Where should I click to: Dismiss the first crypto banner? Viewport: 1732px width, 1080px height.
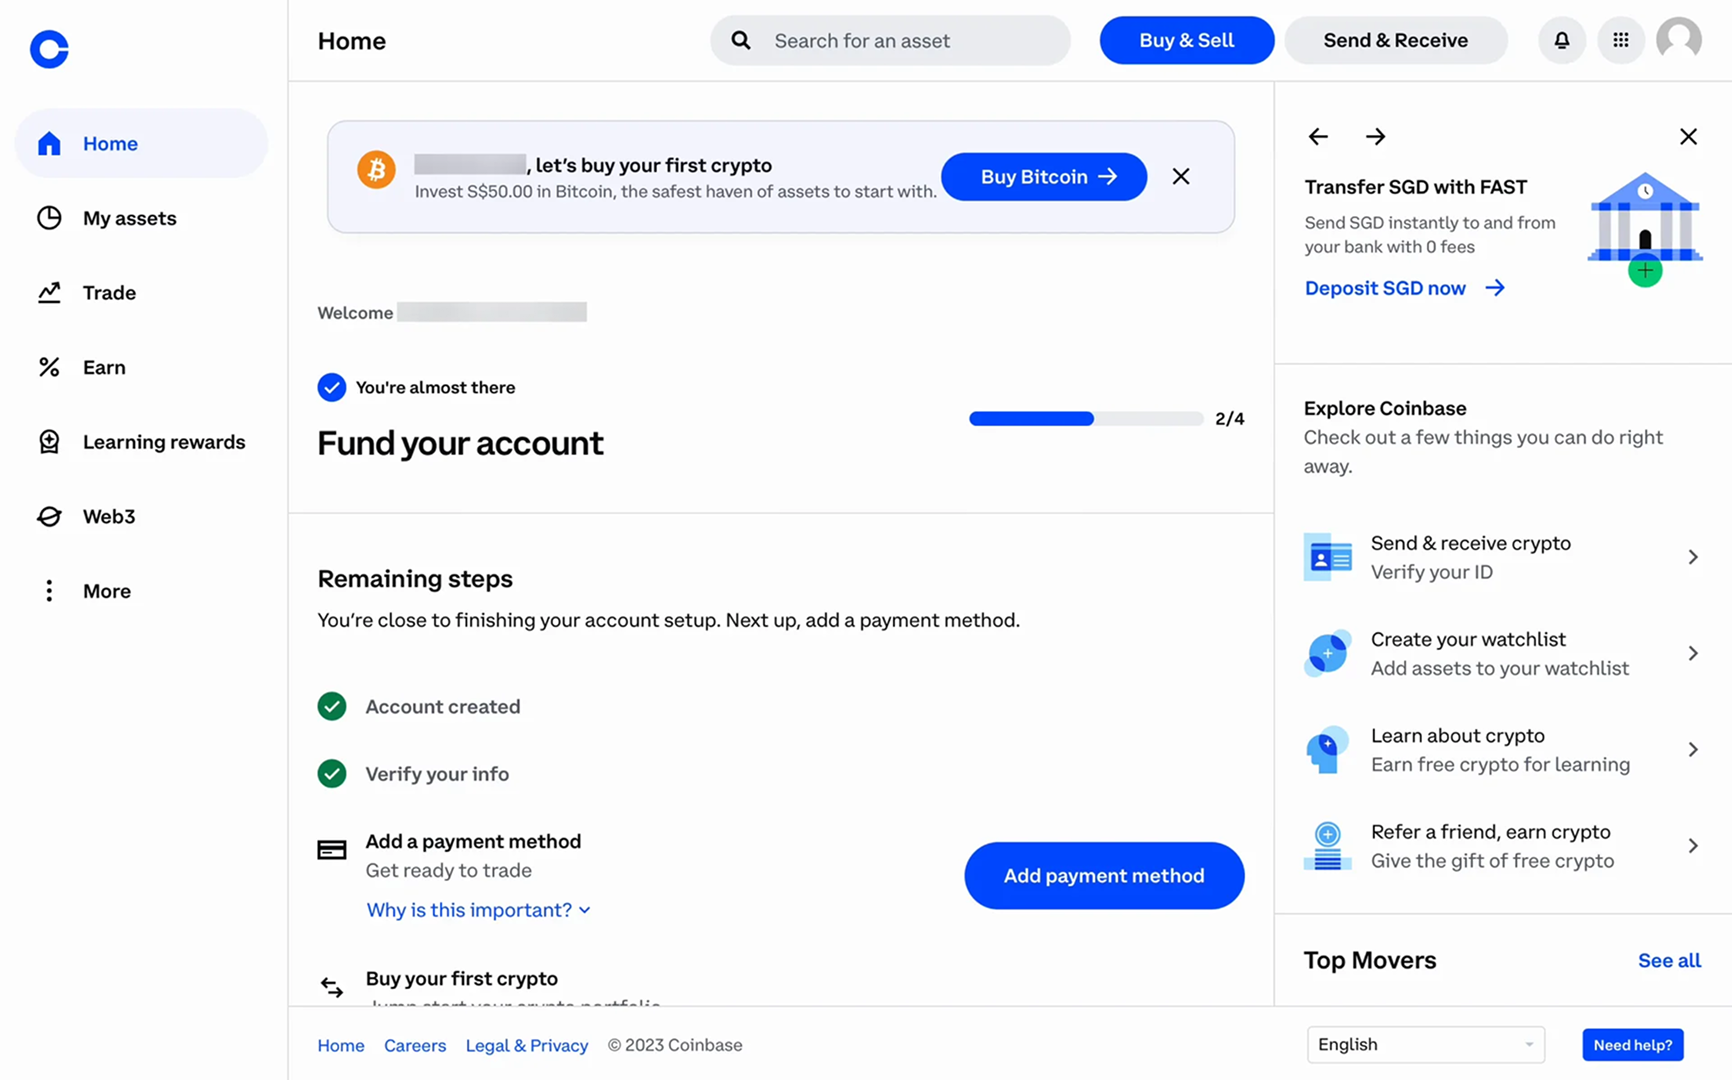pos(1181,177)
